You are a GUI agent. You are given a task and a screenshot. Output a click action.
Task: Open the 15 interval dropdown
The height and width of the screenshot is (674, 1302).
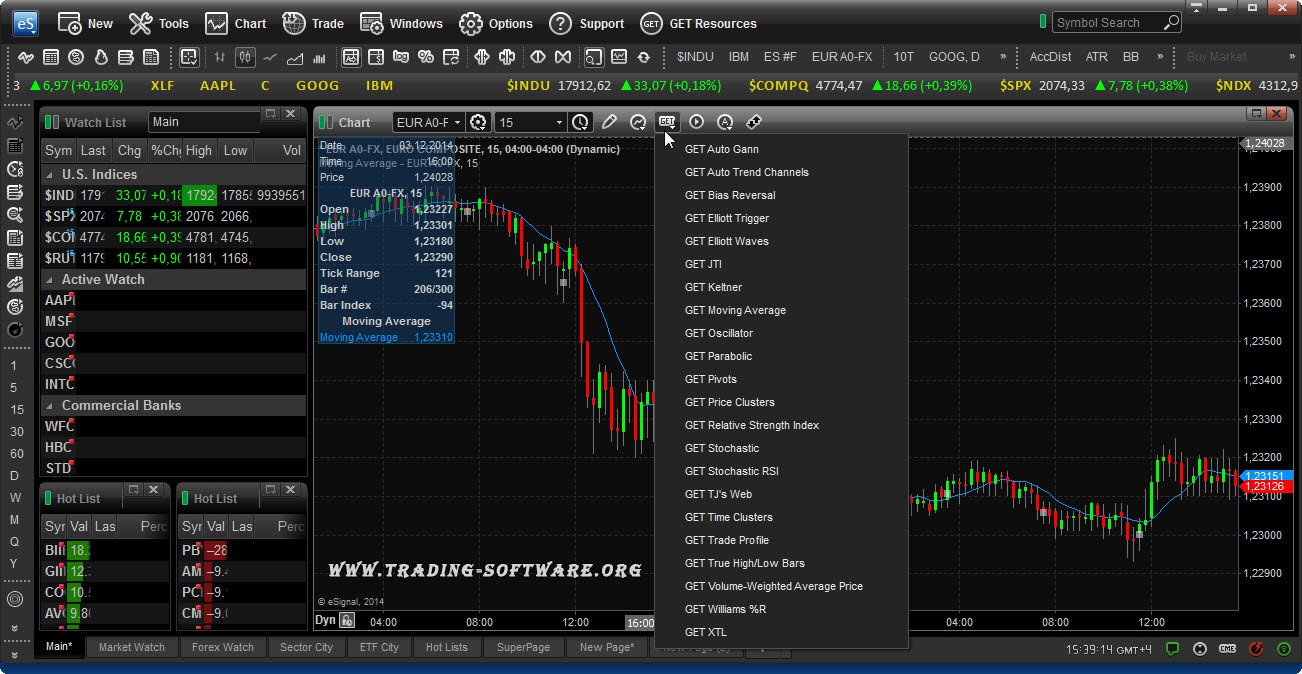(530, 122)
